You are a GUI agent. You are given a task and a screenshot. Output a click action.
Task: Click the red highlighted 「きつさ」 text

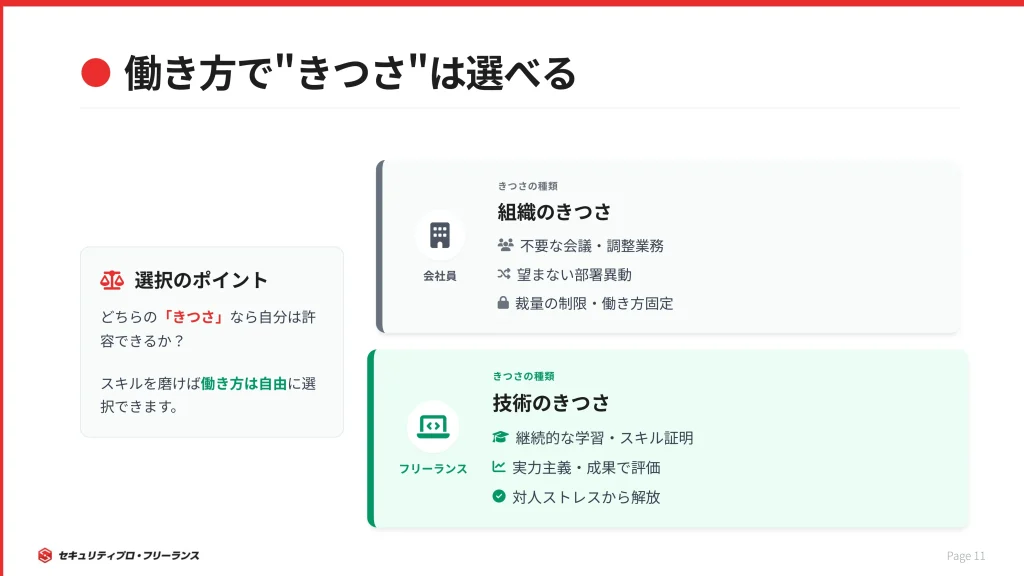(x=192, y=317)
